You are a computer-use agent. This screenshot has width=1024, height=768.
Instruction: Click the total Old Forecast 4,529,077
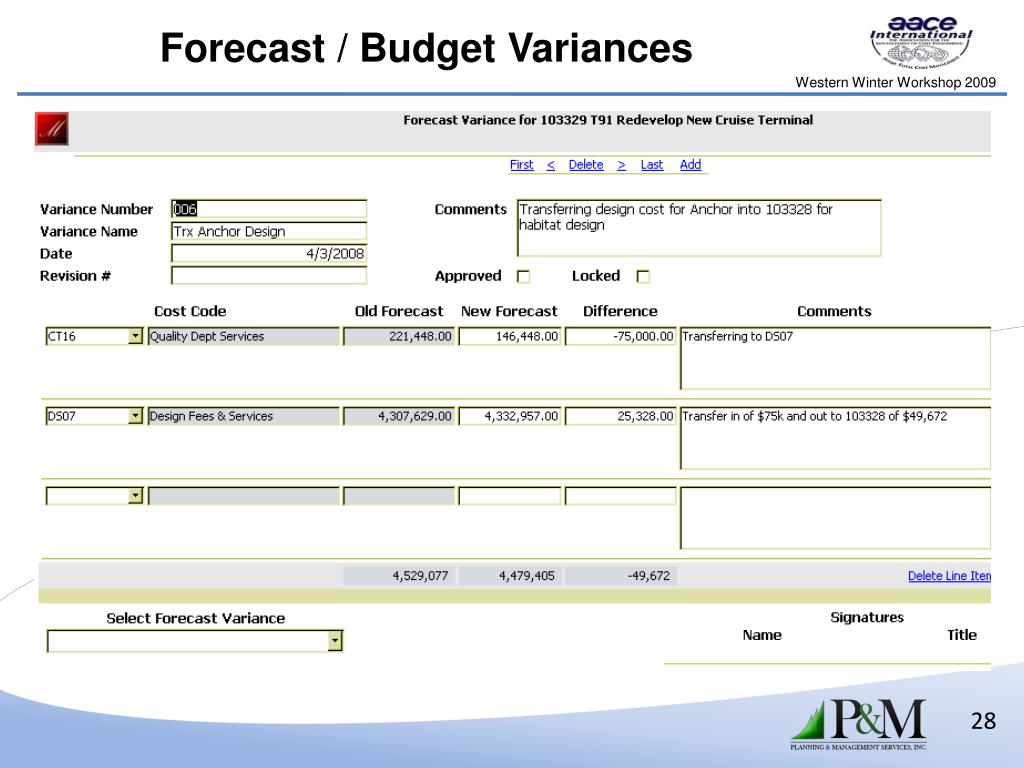click(x=398, y=575)
